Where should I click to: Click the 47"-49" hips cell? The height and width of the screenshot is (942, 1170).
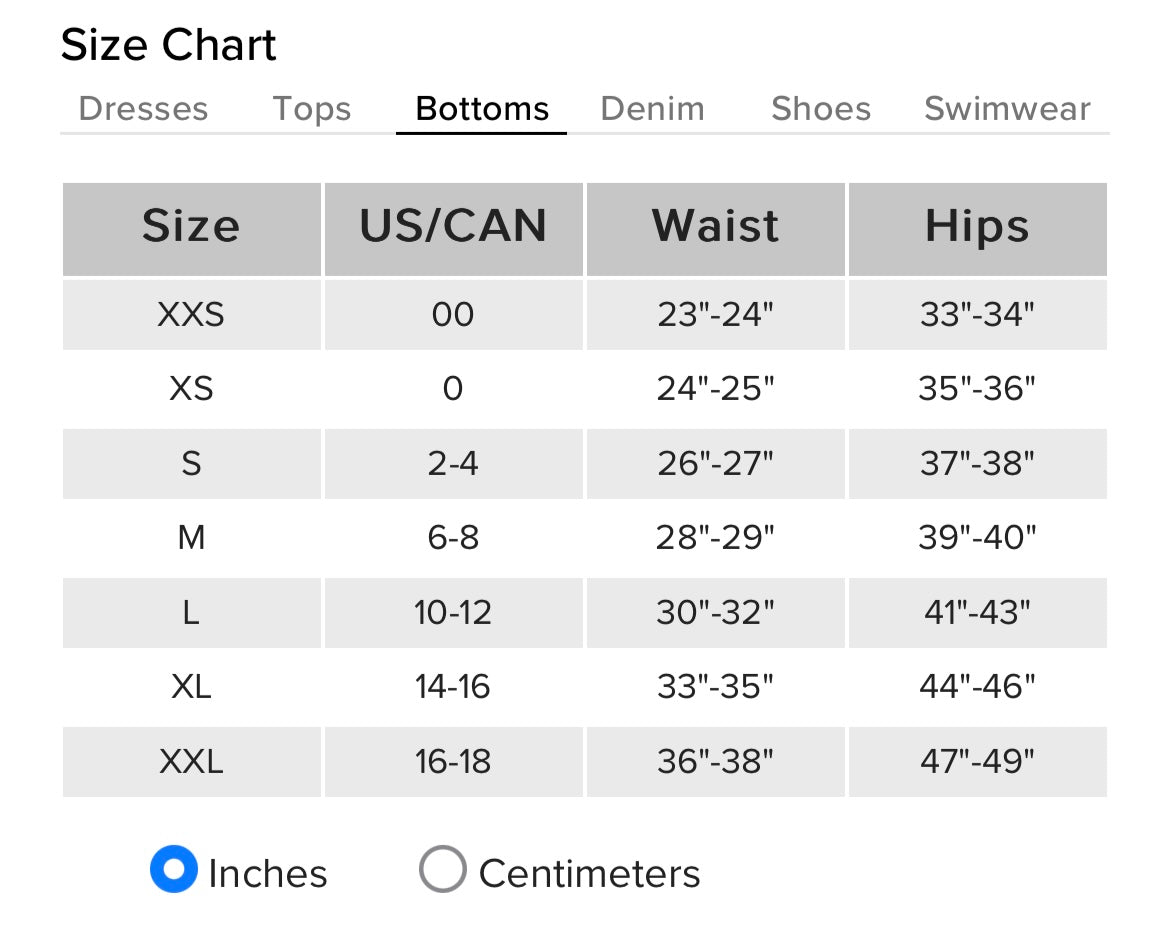977,762
